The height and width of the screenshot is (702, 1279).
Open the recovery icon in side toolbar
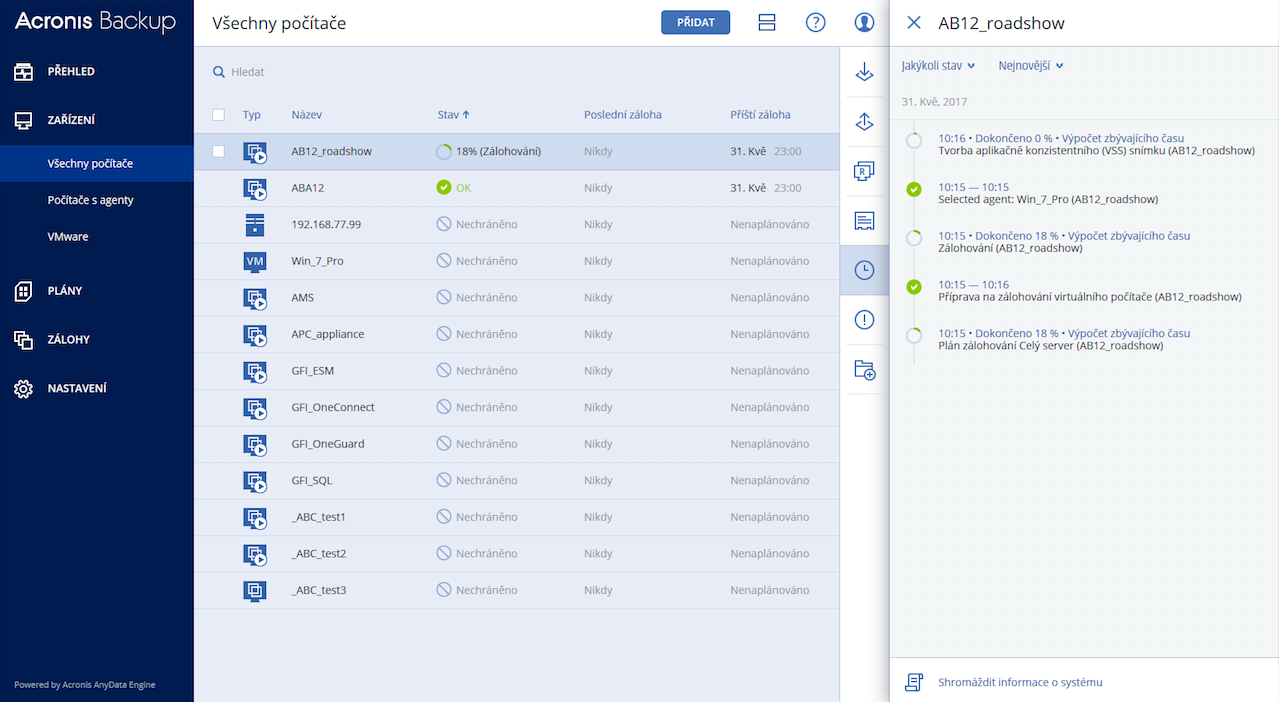tap(864, 122)
